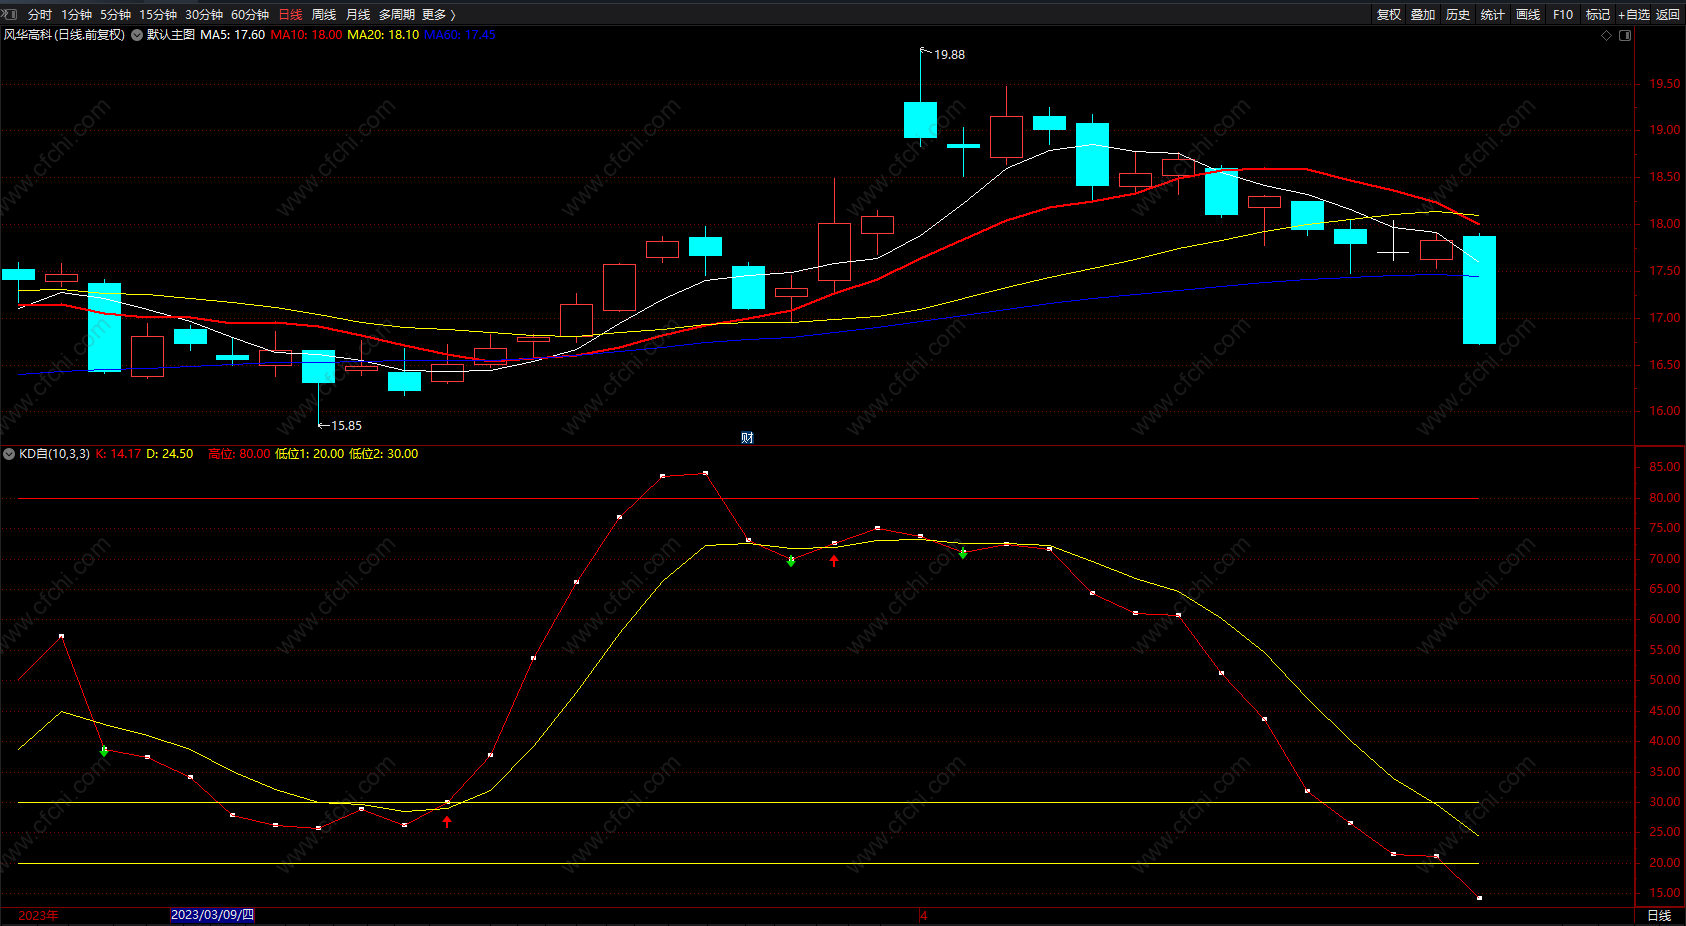This screenshot has width=1686, height=926.
Task: Click the 19.88 high price label
Action: pos(950,55)
